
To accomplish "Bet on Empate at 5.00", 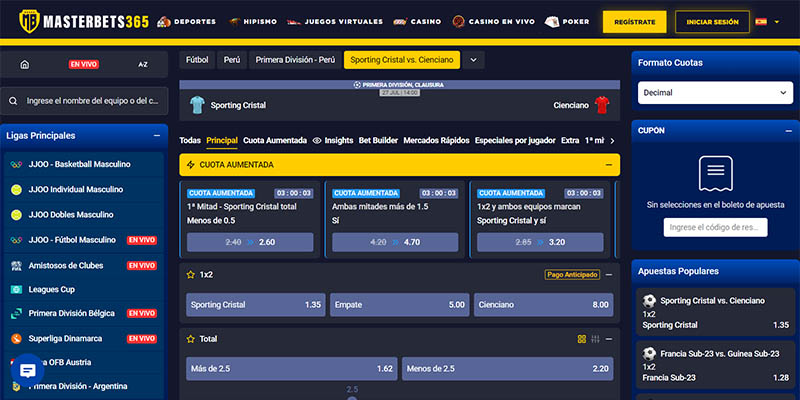I will point(399,305).
